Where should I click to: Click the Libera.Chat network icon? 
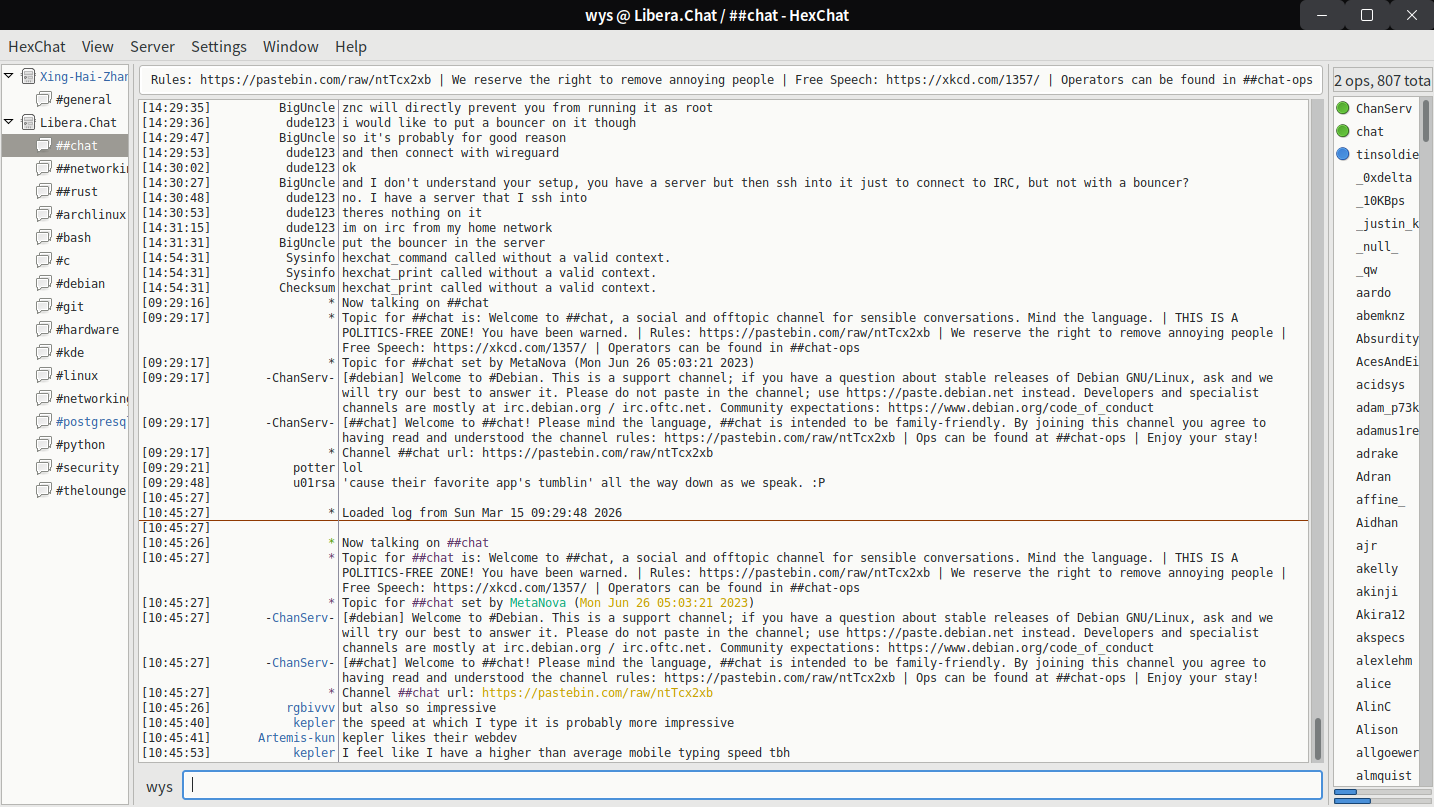[28, 122]
